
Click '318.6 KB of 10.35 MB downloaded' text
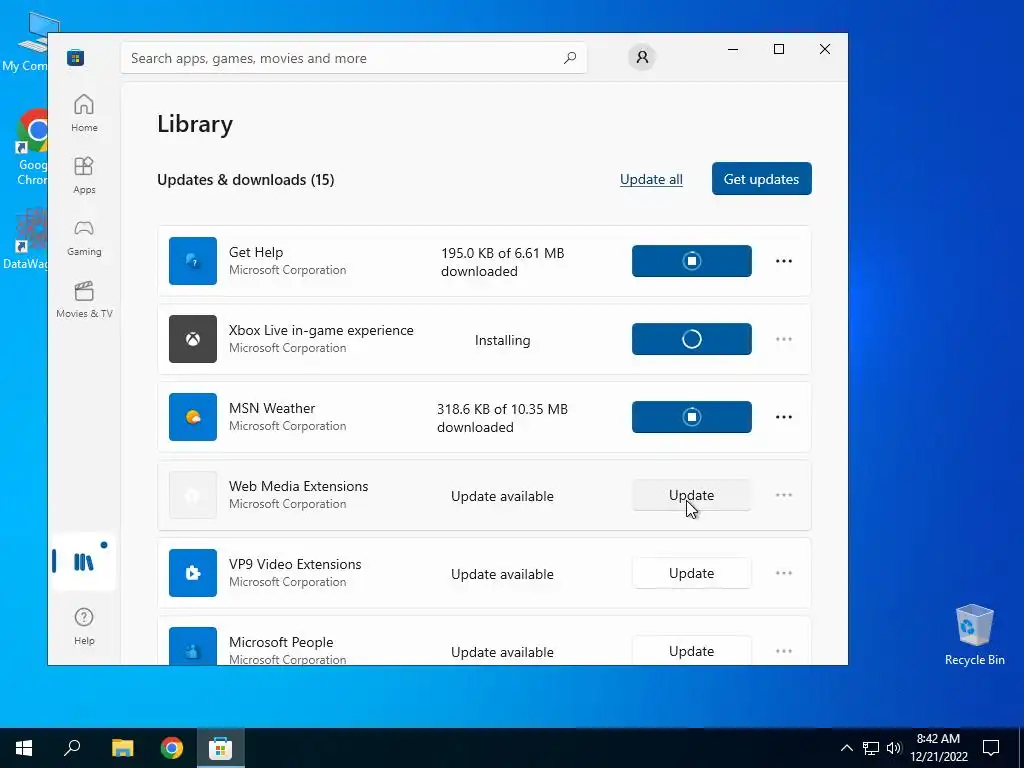pyautogui.click(x=502, y=418)
